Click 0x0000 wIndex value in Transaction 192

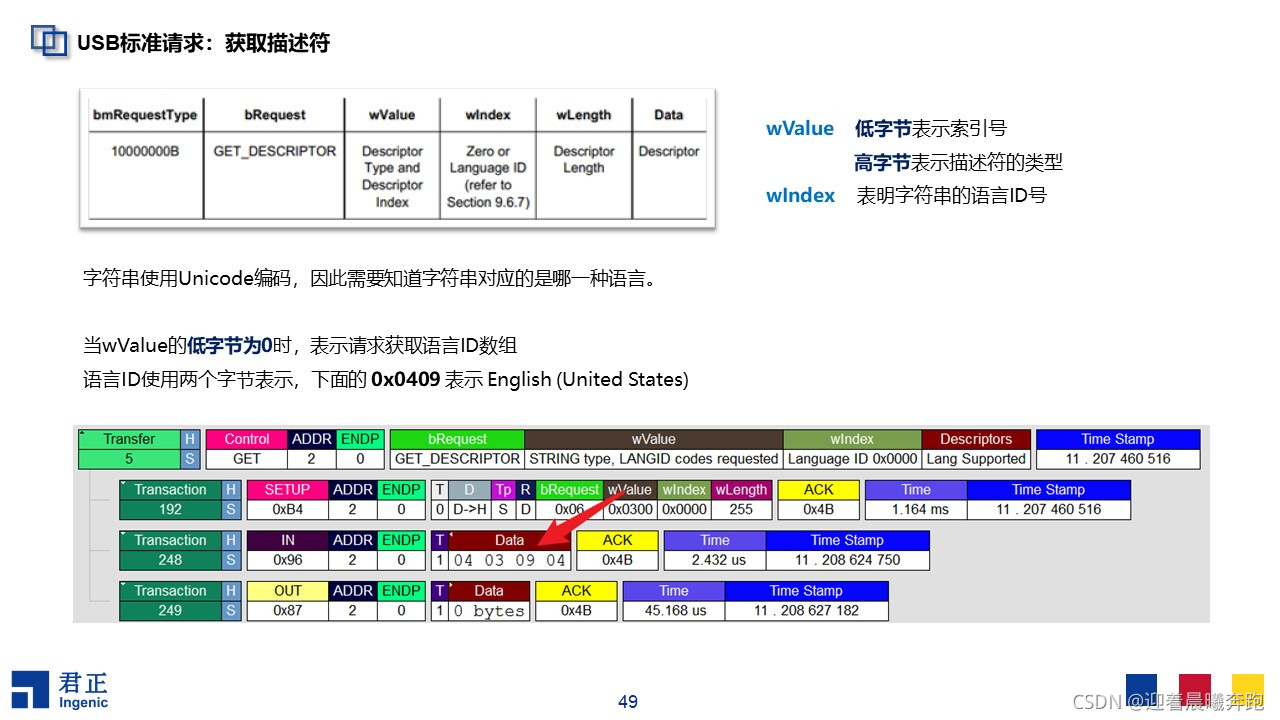(x=684, y=509)
